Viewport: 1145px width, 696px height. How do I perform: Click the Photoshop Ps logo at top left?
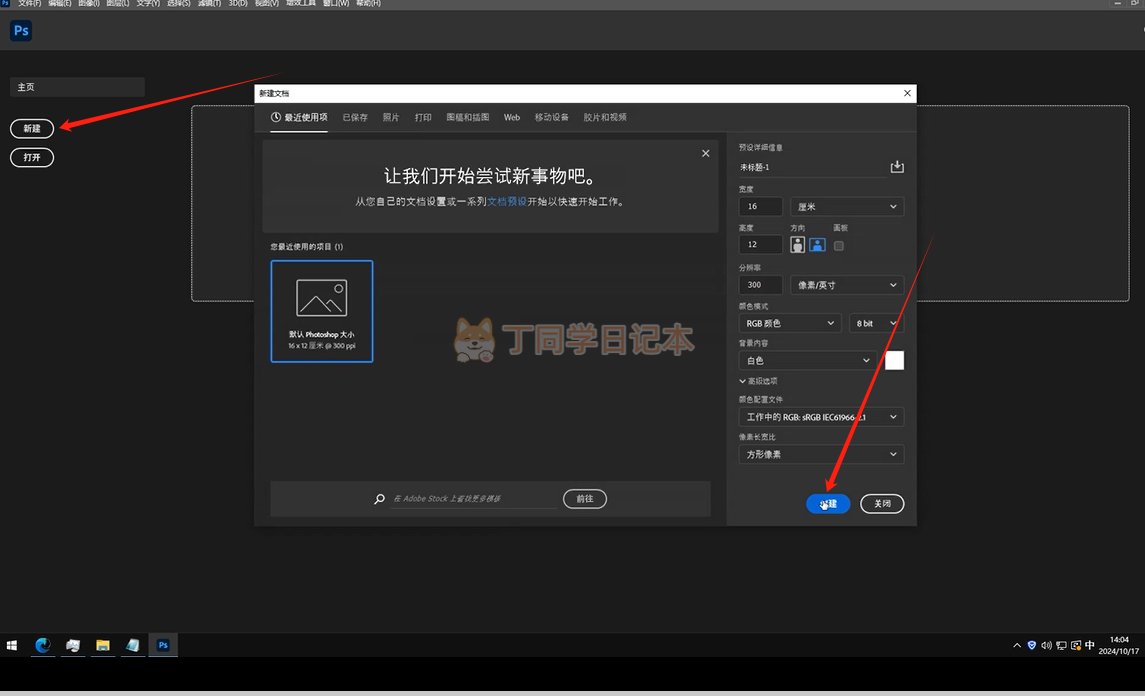point(21,31)
